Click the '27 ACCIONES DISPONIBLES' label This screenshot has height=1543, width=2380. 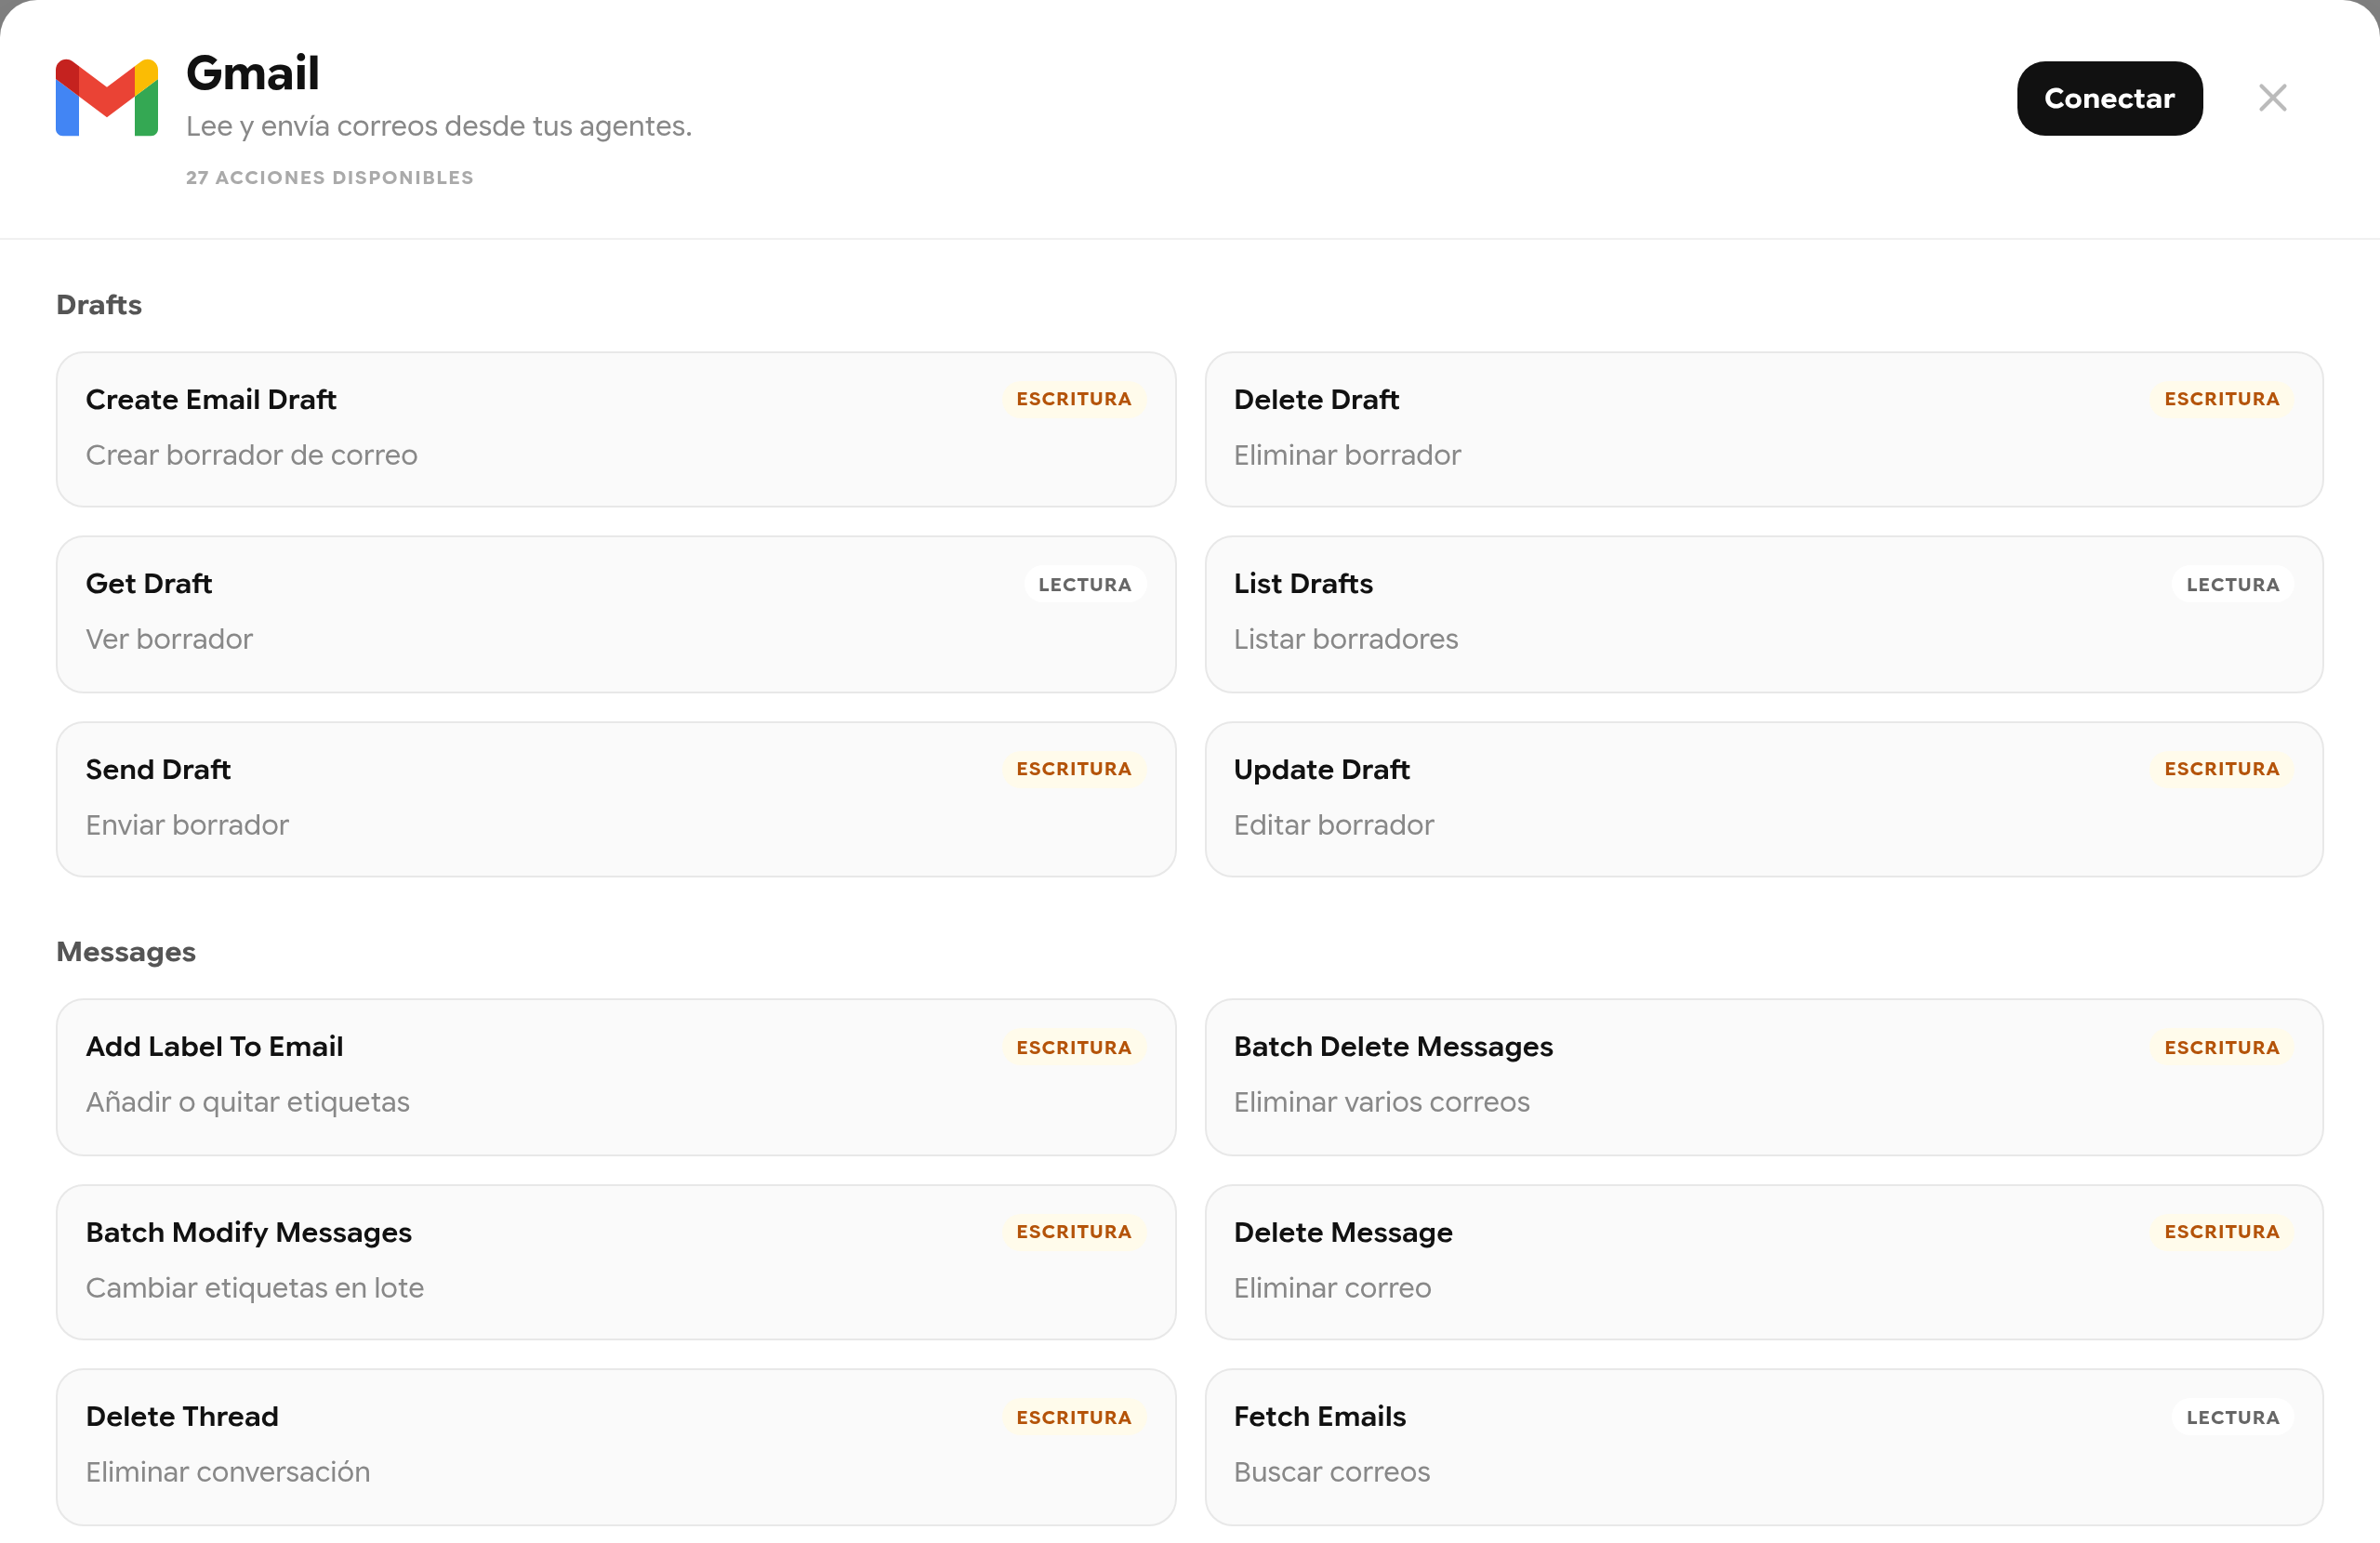point(330,177)
